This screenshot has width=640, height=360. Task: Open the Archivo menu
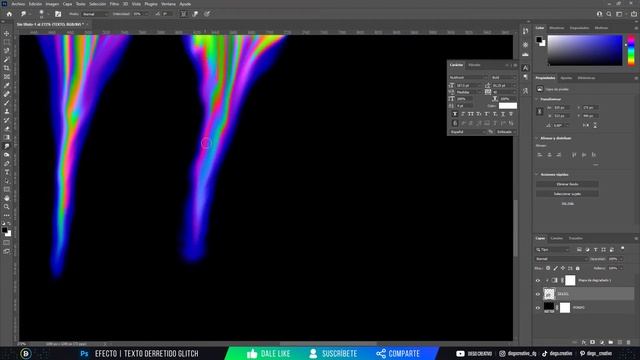click(x=18, y=4)
